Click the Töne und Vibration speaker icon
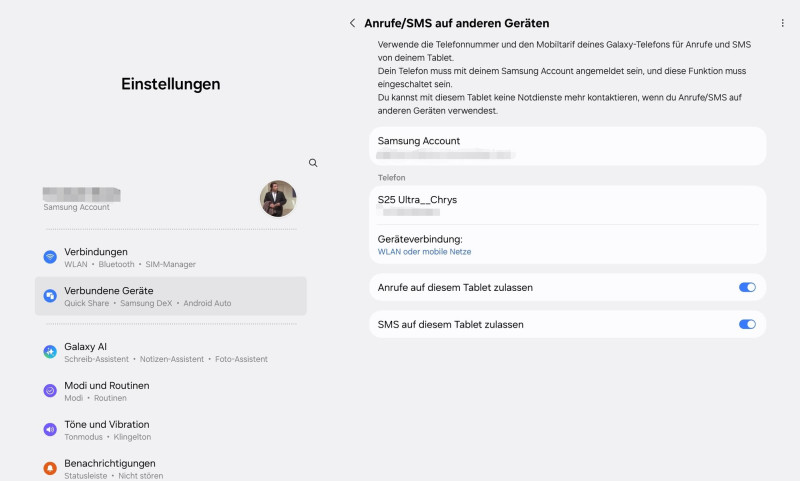 [50, 429]
